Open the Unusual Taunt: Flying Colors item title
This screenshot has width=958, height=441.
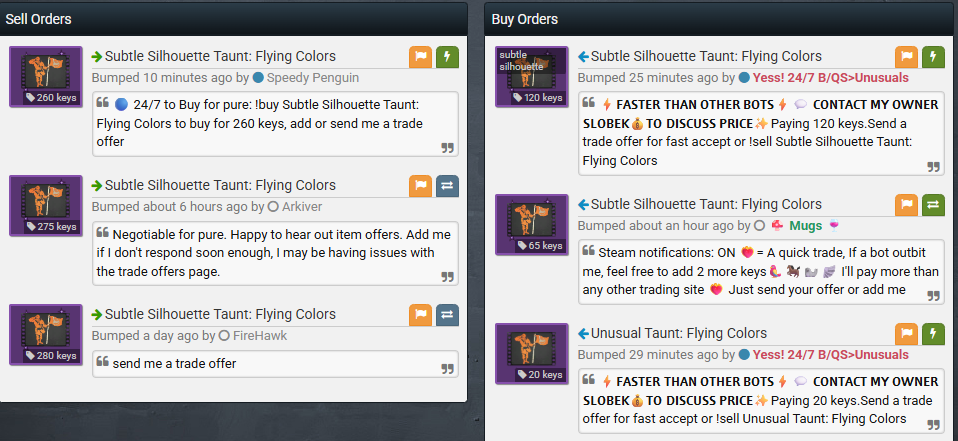point(678,333)
